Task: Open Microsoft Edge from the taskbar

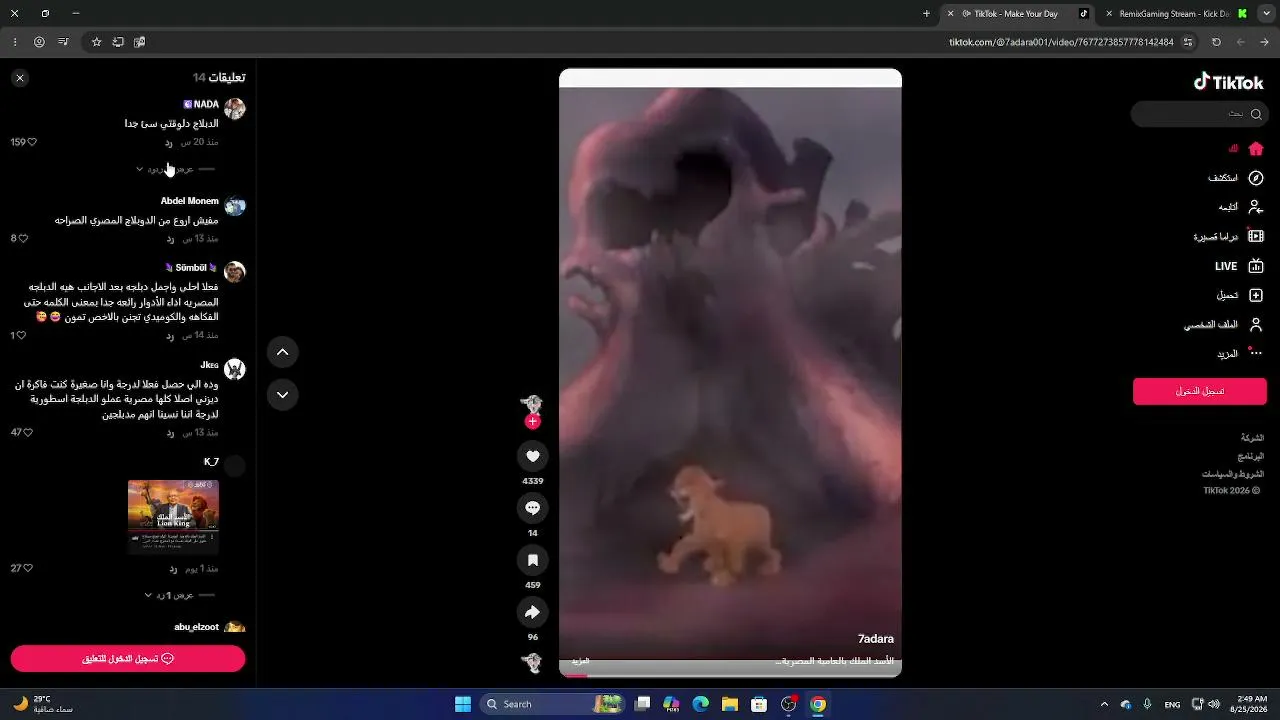Action: coord(701,704)
